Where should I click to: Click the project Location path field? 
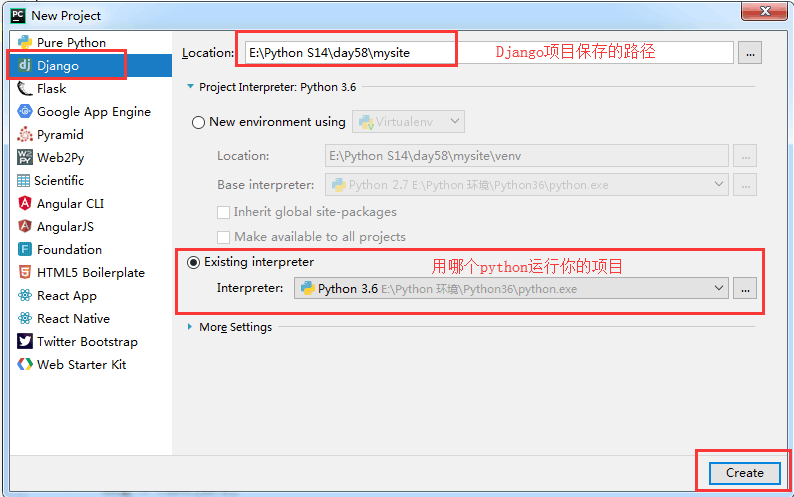coord(489,52)
